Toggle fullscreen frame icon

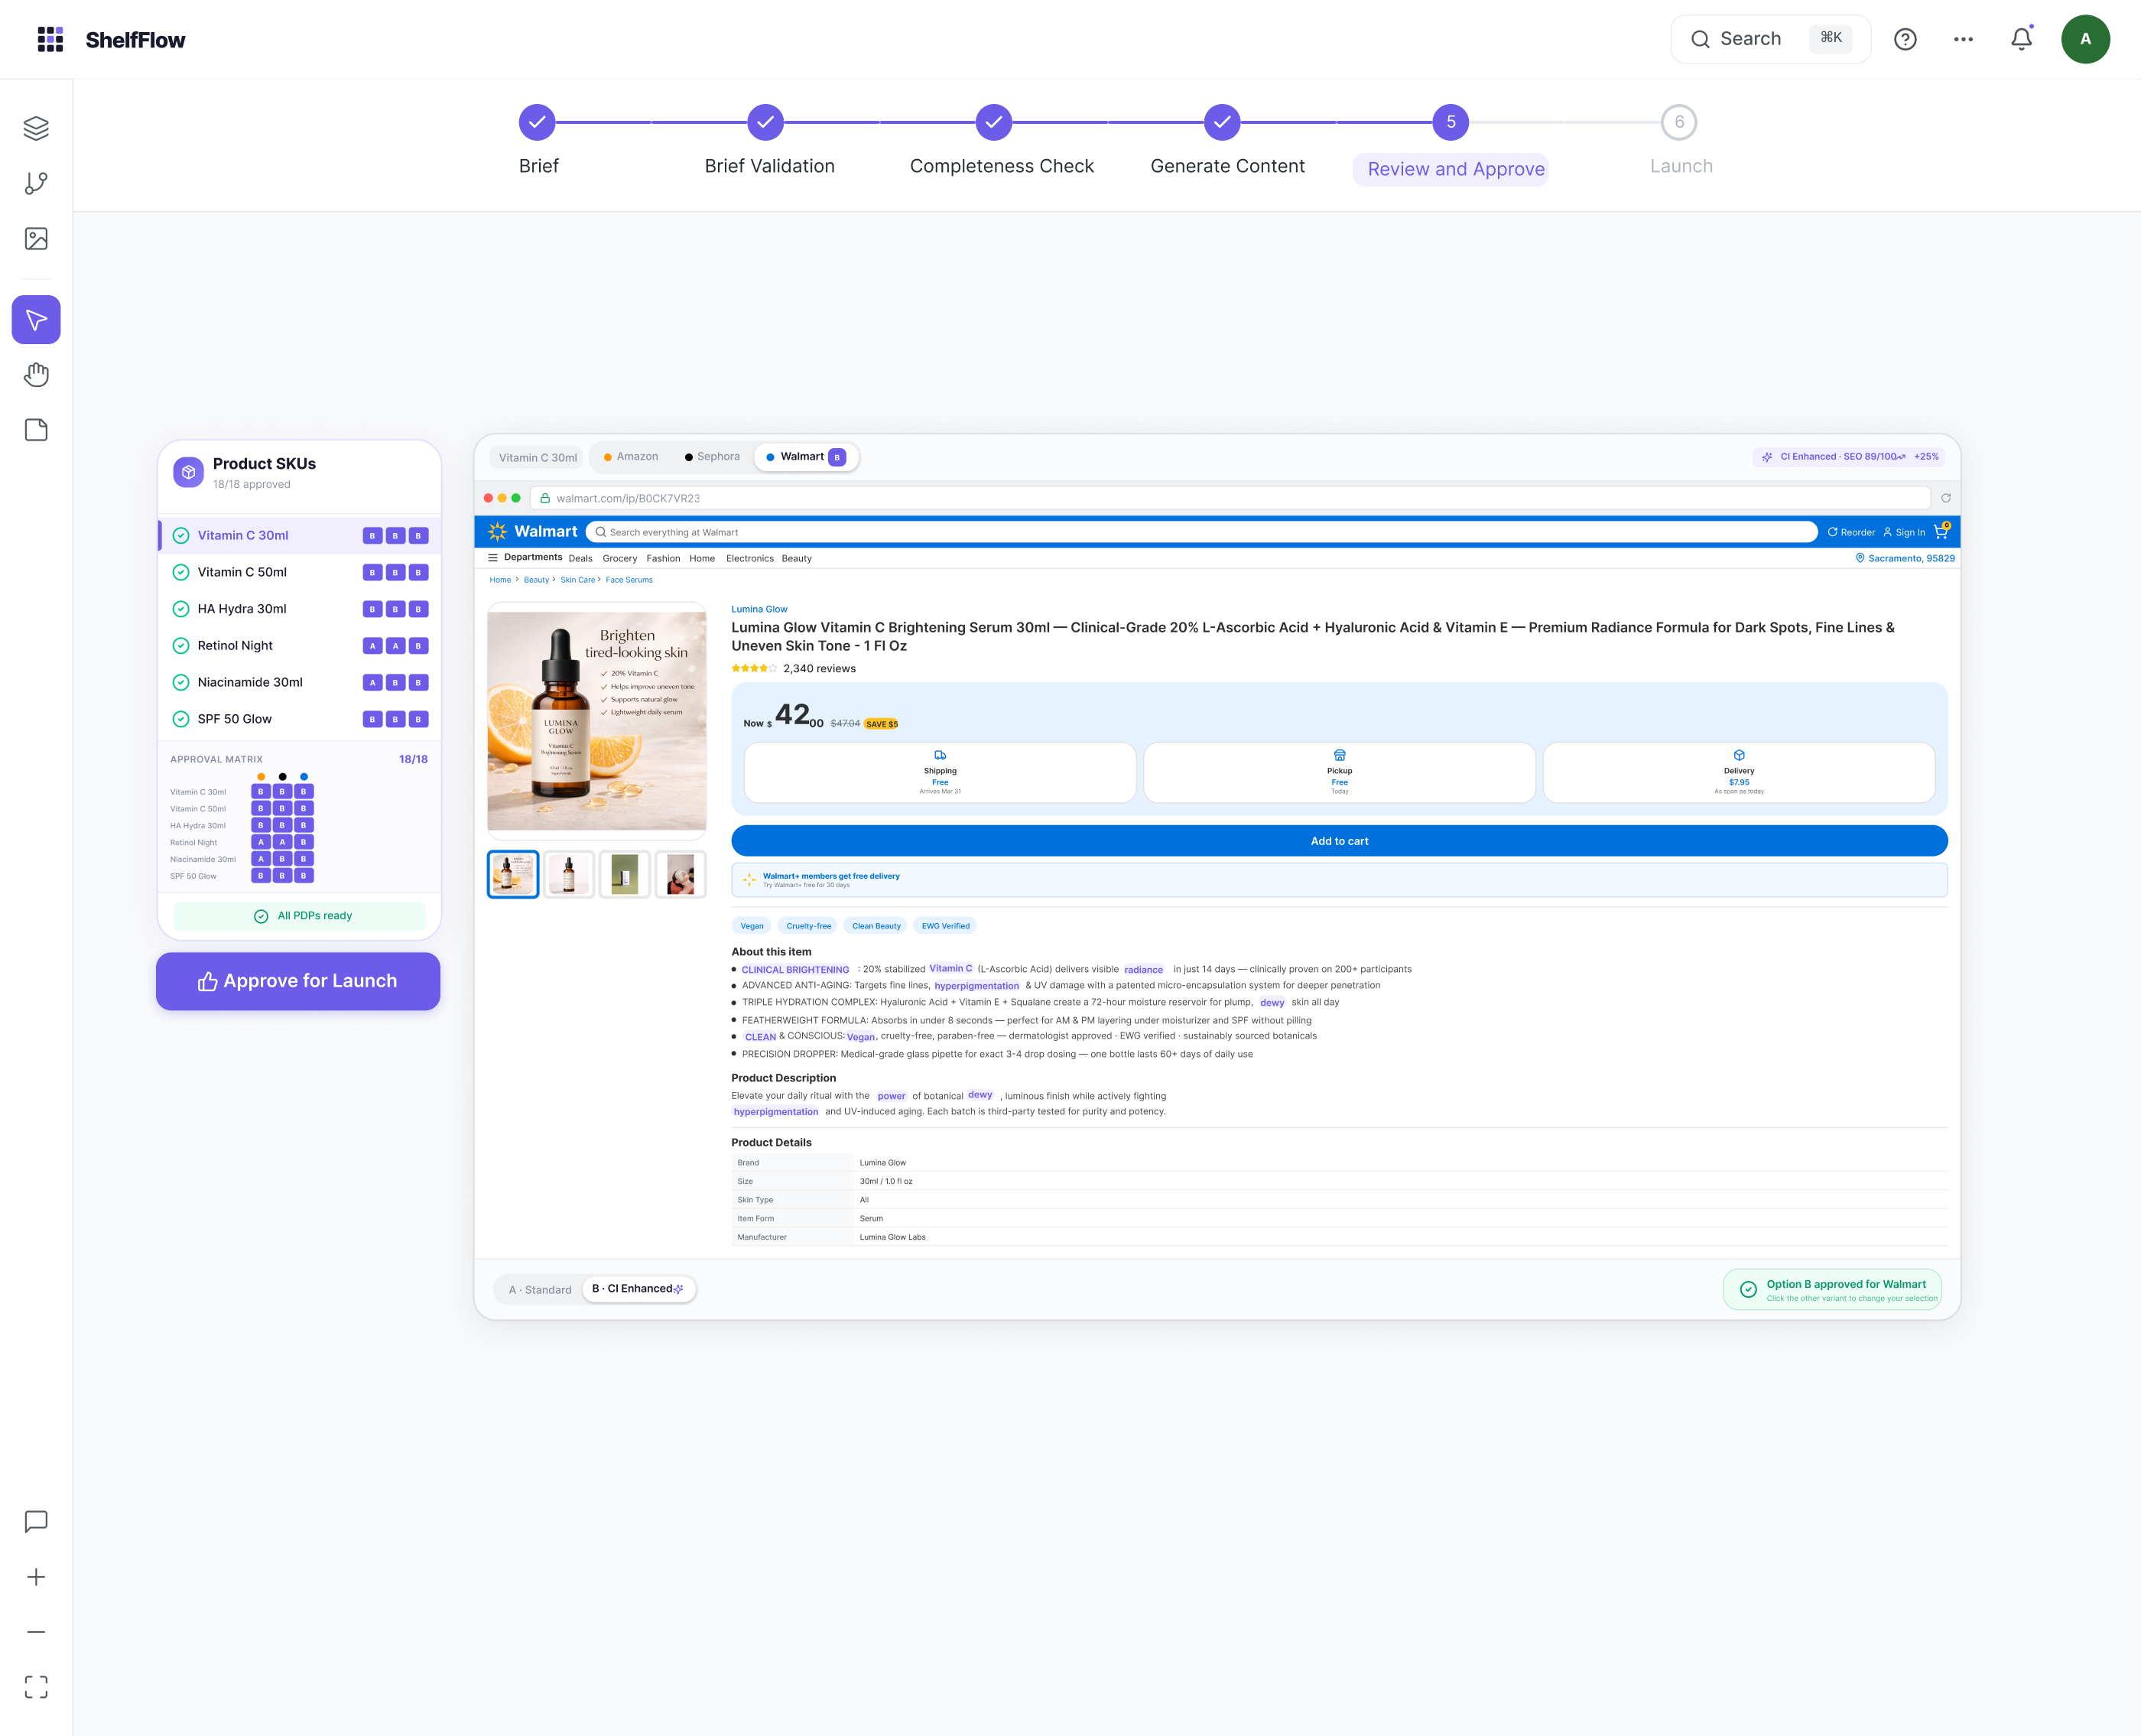pyautogui.click(x=36, y=1687)
